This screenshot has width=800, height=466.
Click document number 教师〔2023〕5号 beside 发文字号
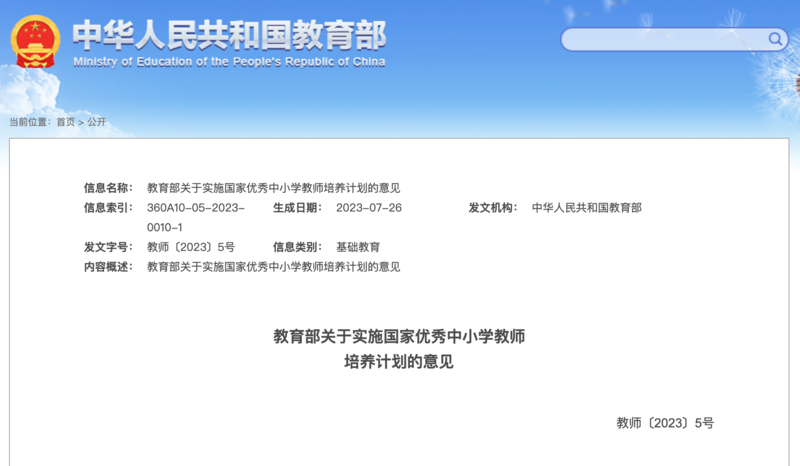pyautogui.click(x=190, y=247)
